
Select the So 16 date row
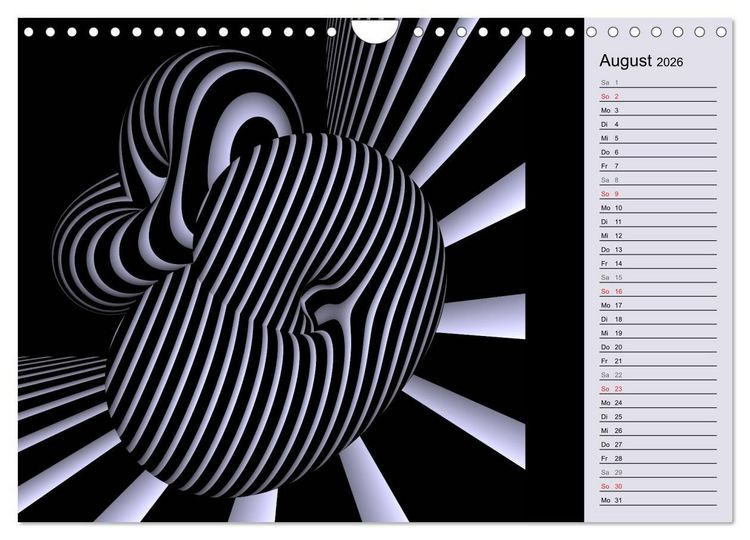coord(658,291)
